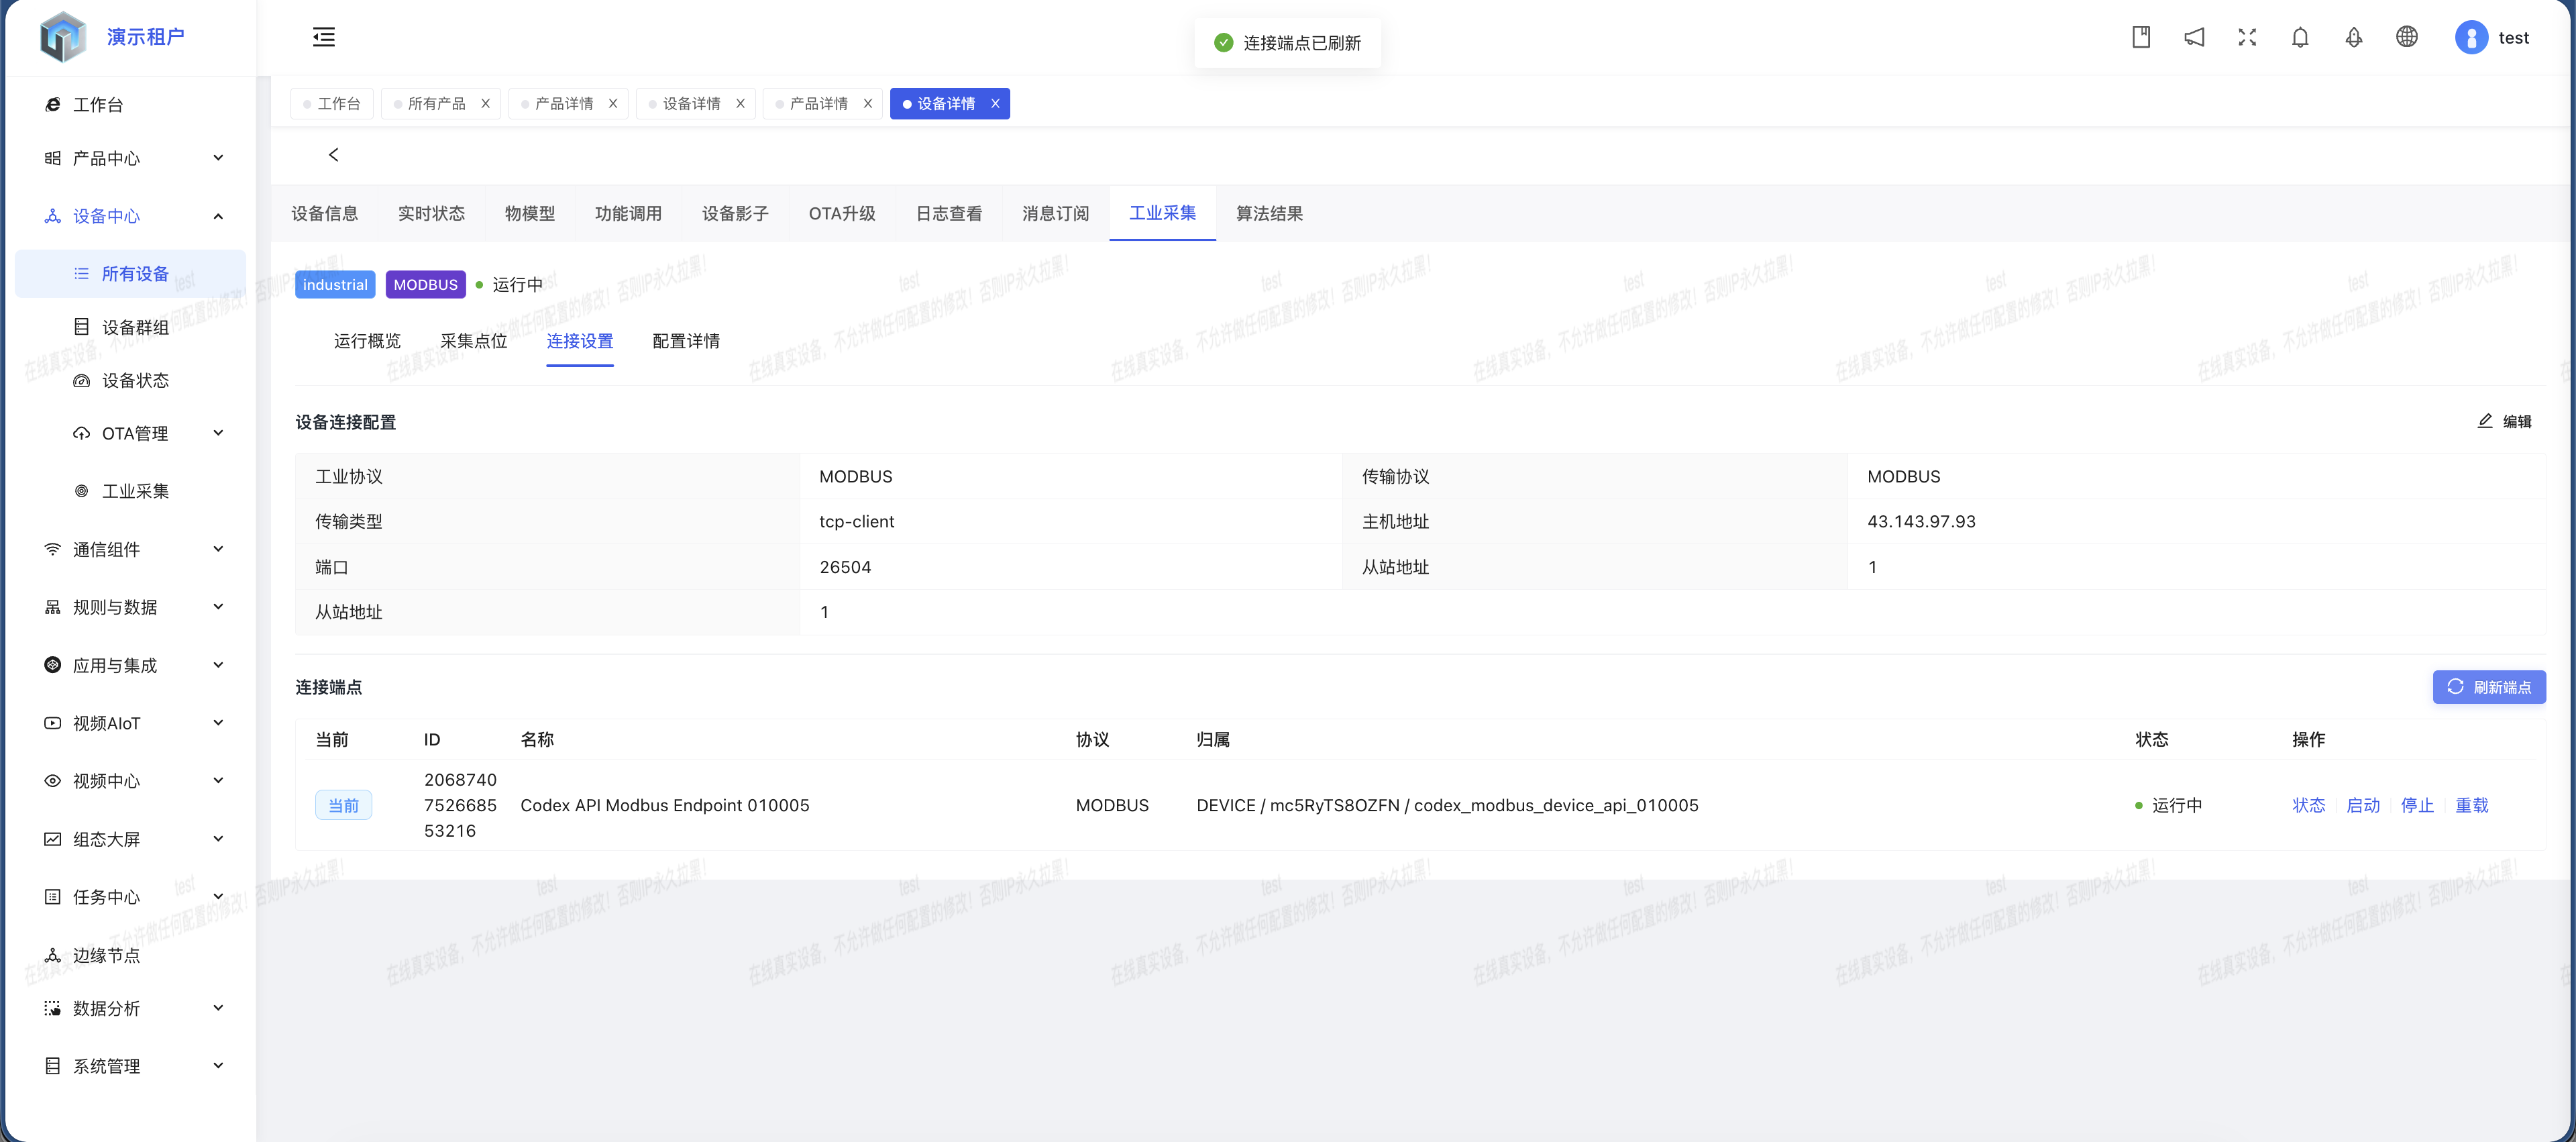Expand 组态大屏 menu chevron
This screenshot has height=1142, width=2576.
tap(218, 839)
